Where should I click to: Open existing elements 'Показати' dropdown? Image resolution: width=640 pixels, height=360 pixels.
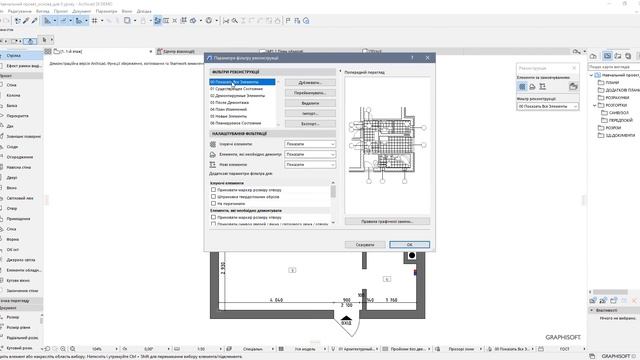[310, 144]
